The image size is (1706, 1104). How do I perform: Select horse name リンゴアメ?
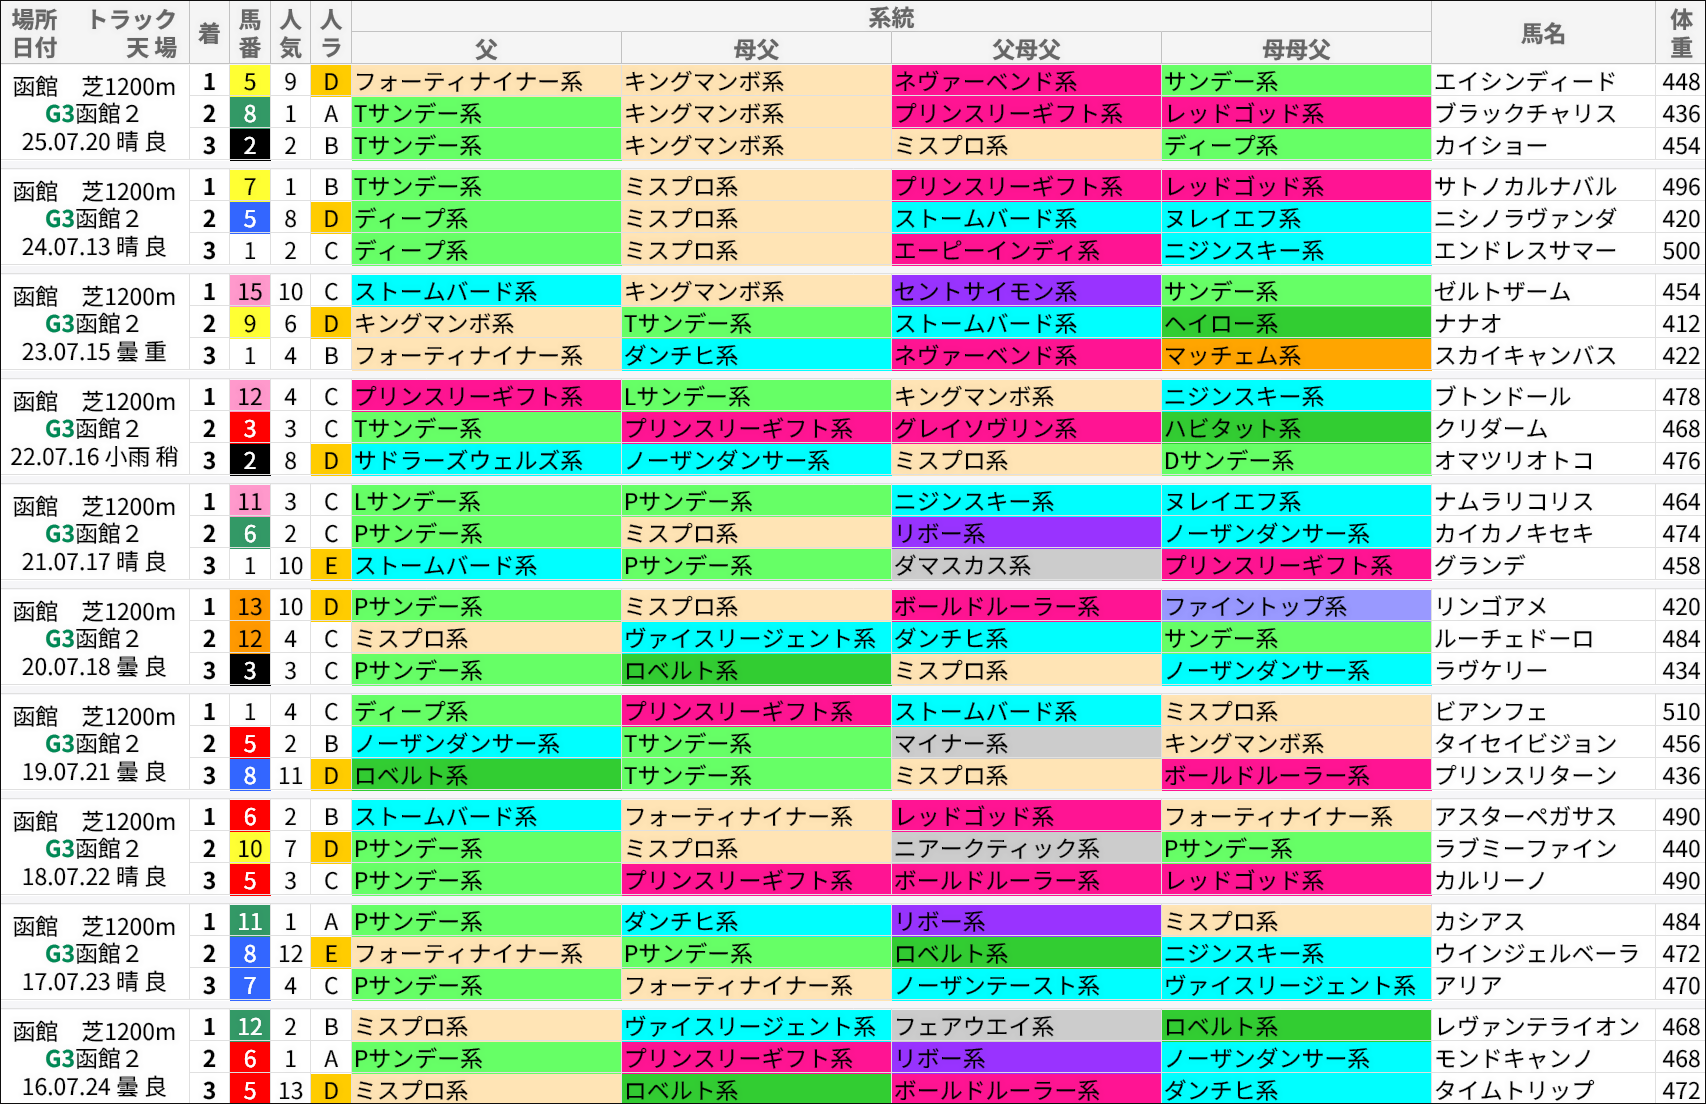pyautogui.click(x=1490, y=607)
